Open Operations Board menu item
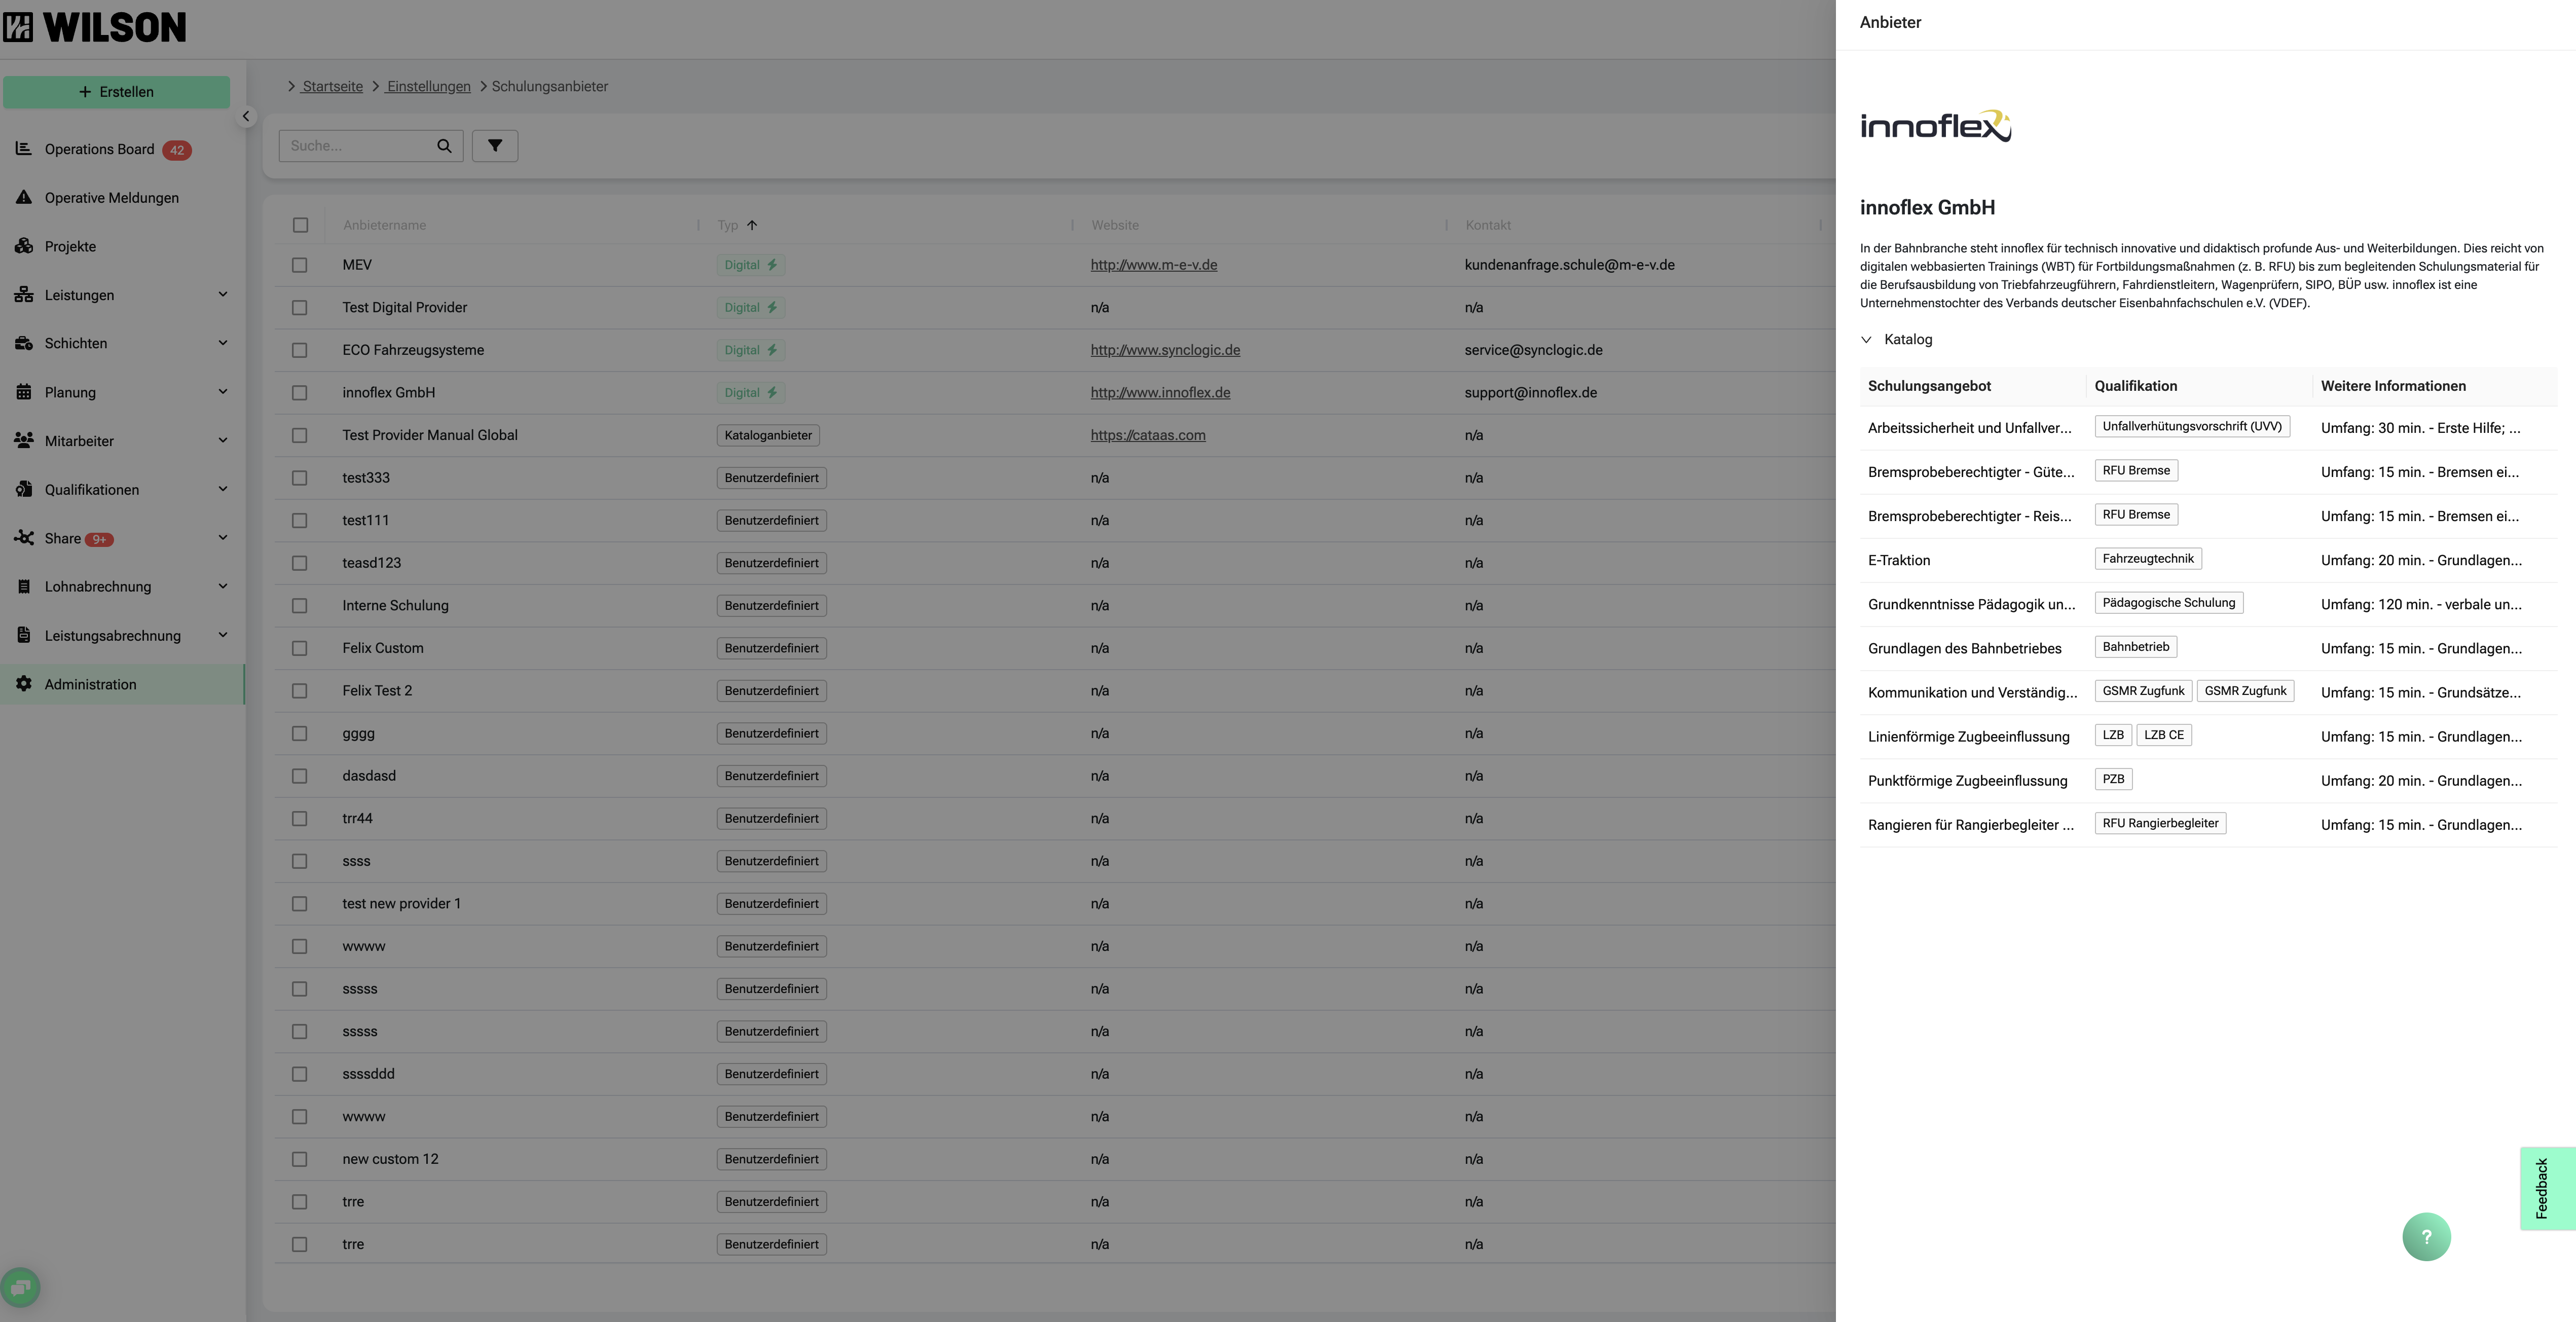This screenshot has height=1322, width=2576. [x=122, y=149]
